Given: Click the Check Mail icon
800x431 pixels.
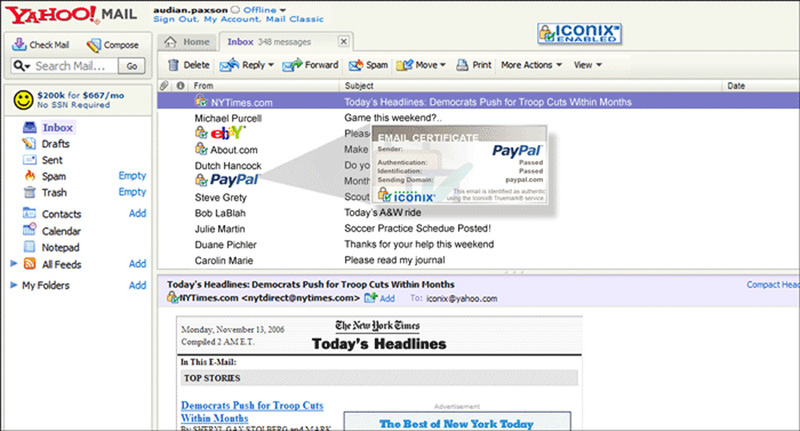Looking at the screenshot, I should tap(19, 44).
